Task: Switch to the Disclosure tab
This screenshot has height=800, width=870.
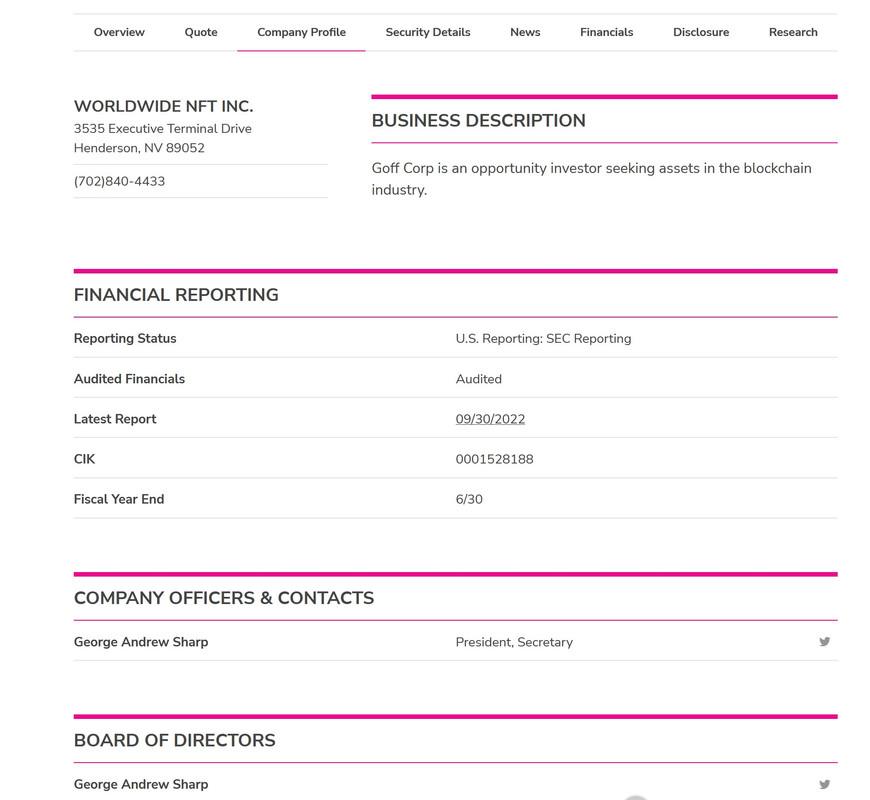Action: pyautogui.click(x=701, y=32)
